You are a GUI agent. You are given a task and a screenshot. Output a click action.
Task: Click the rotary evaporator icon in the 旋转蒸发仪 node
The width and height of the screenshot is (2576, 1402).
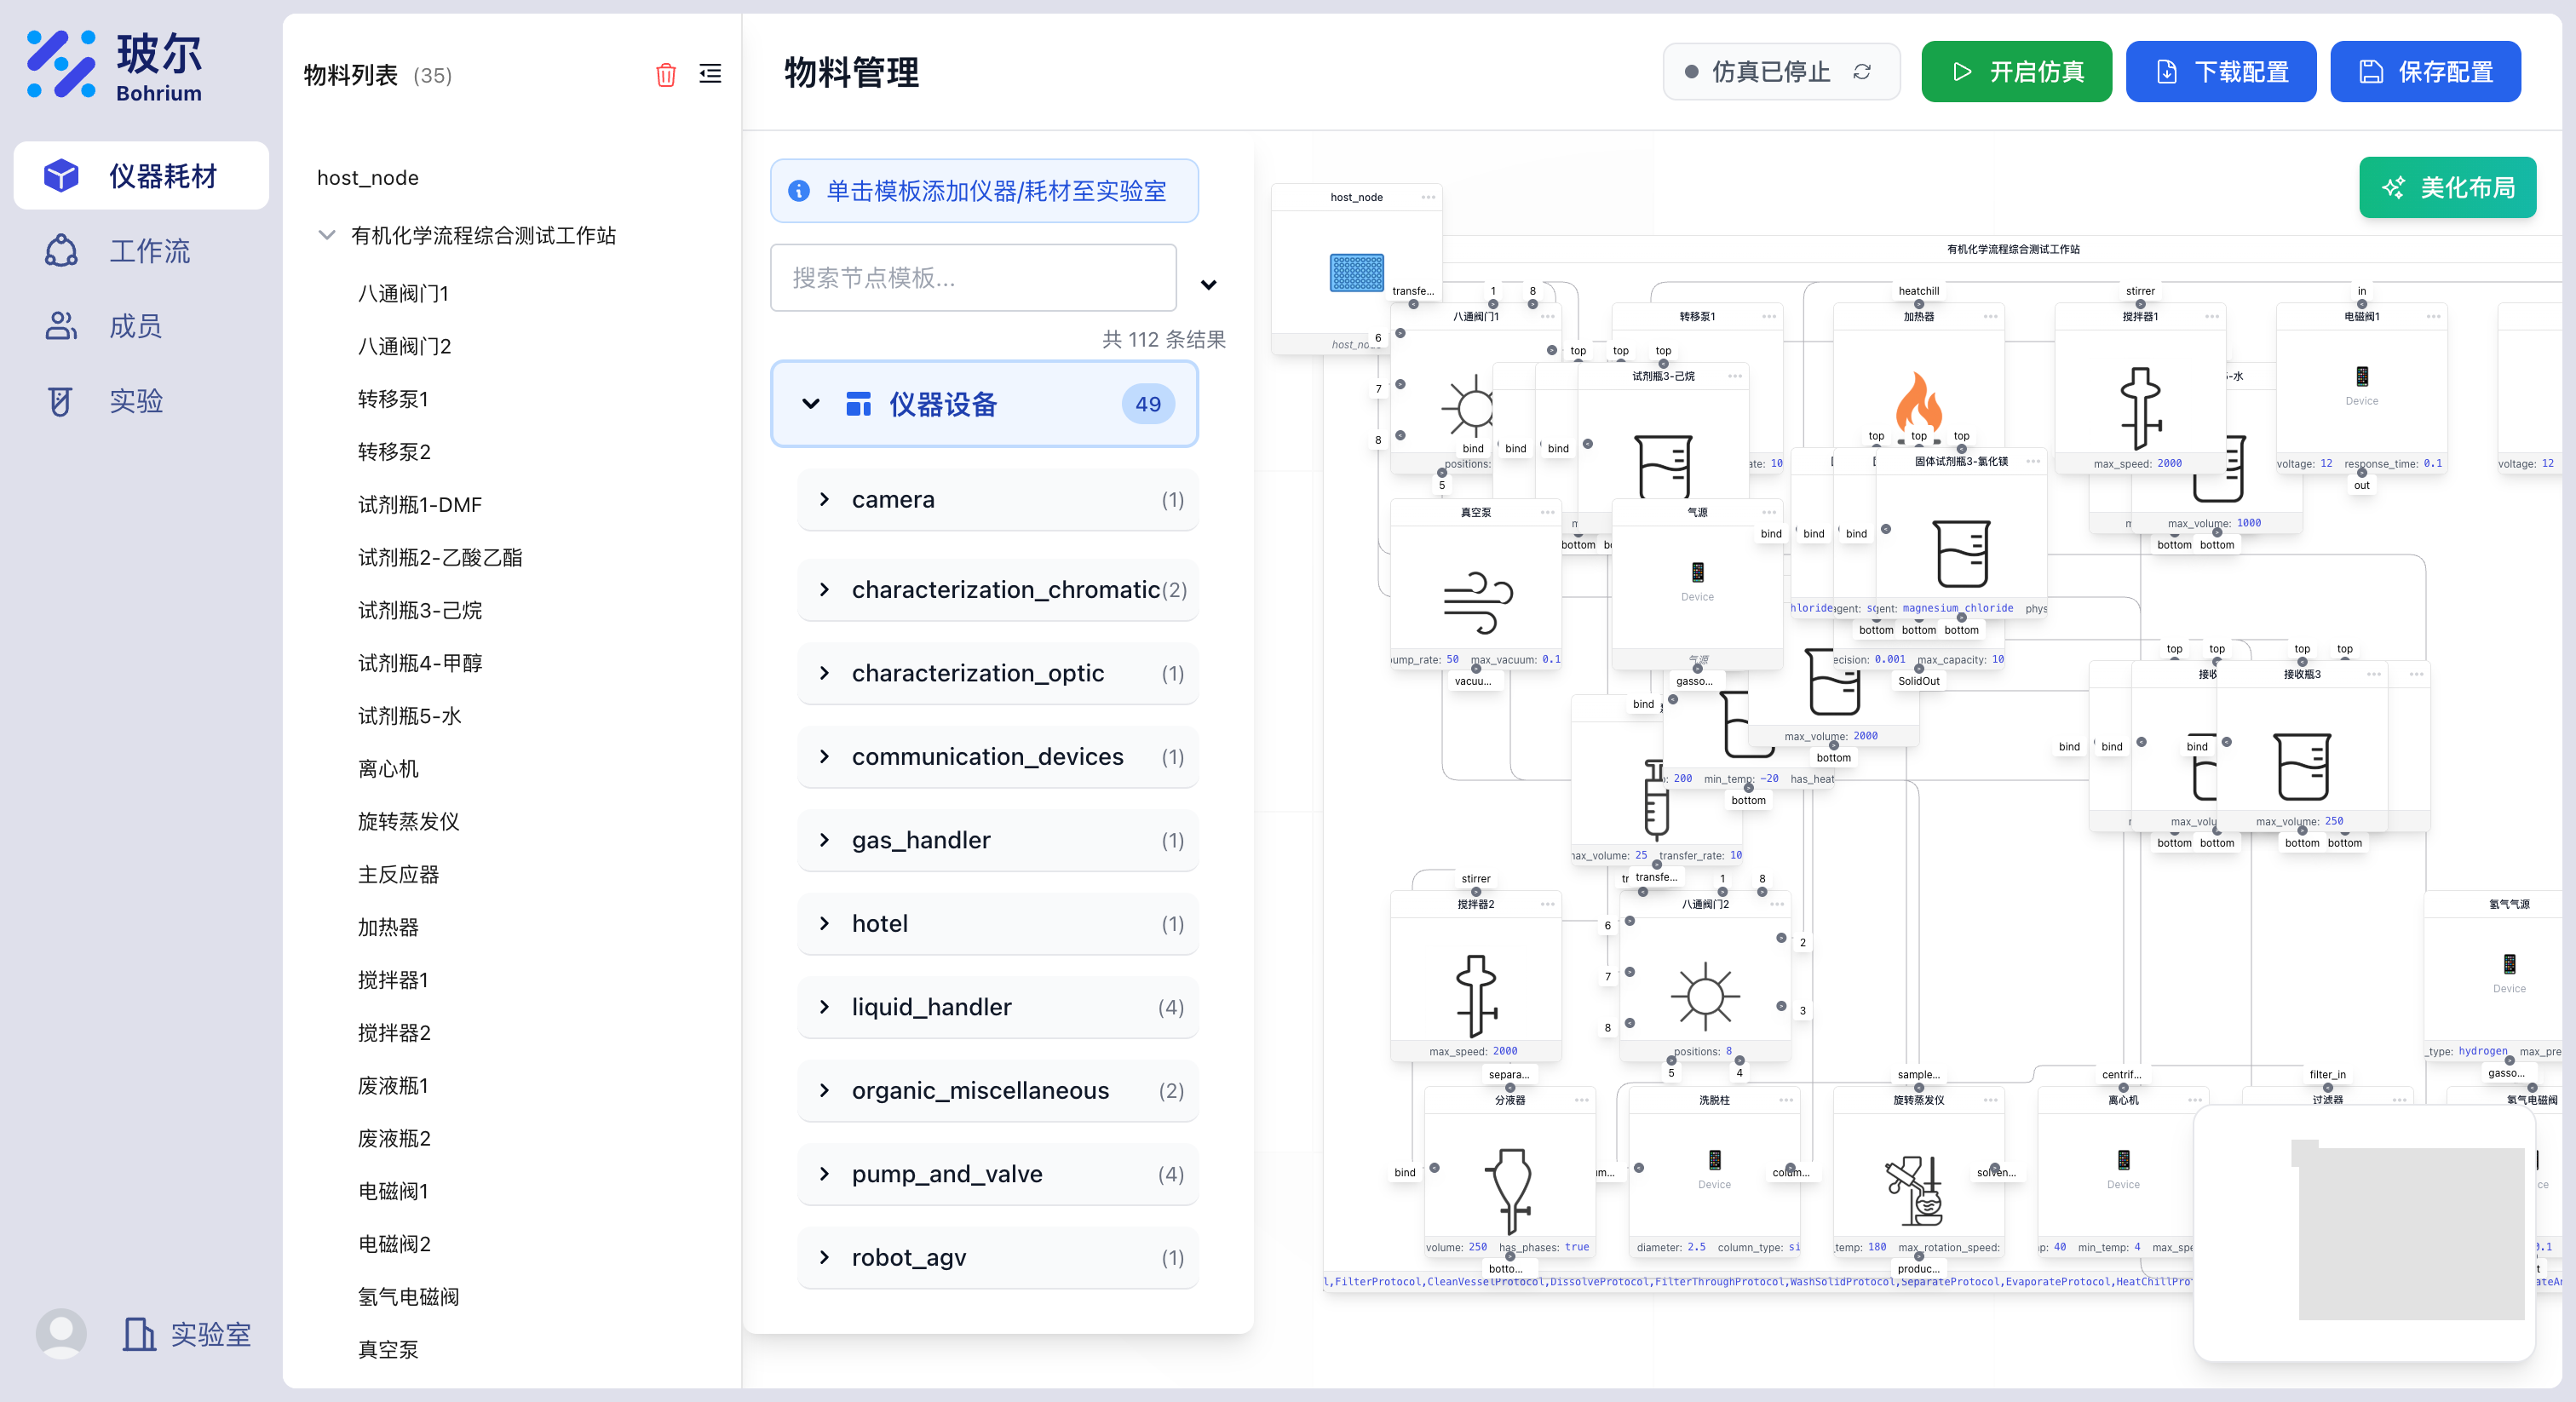1915,1189
